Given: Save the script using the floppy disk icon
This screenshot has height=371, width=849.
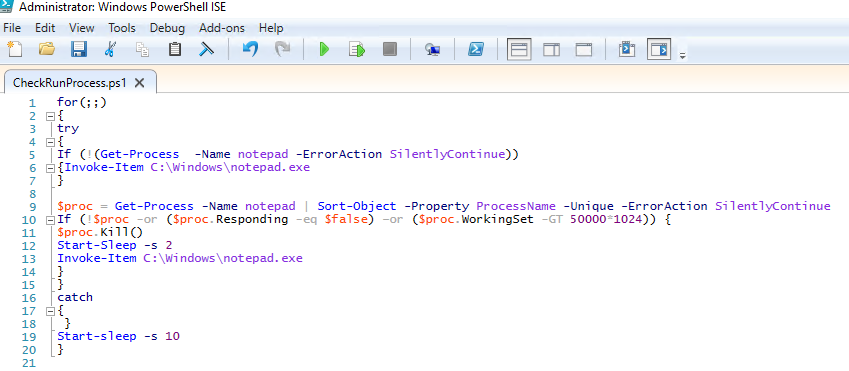Looking at the screenshot, I should (79, 49).
